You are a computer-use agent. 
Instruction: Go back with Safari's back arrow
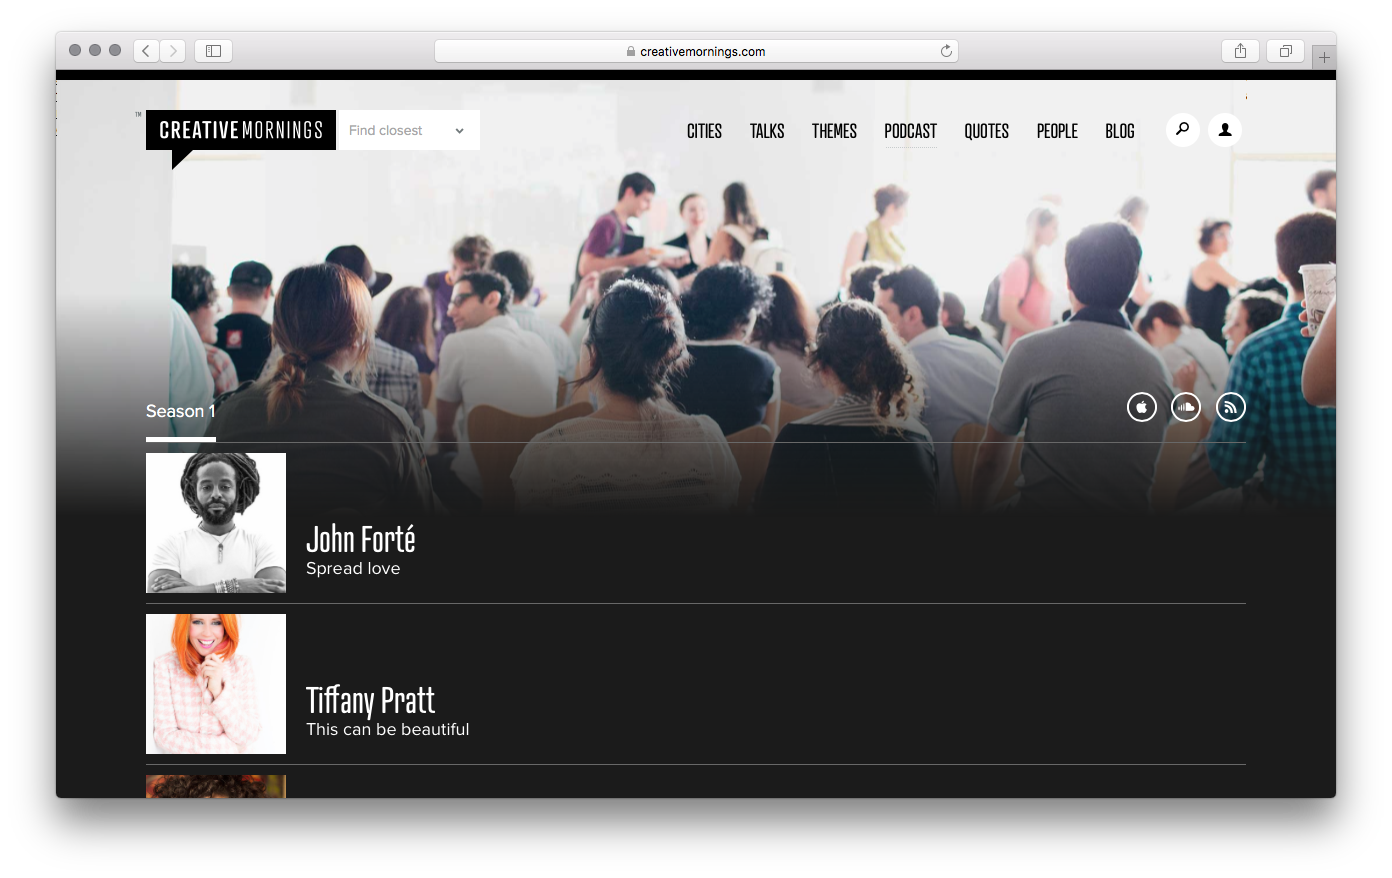(x=146, y=51)
